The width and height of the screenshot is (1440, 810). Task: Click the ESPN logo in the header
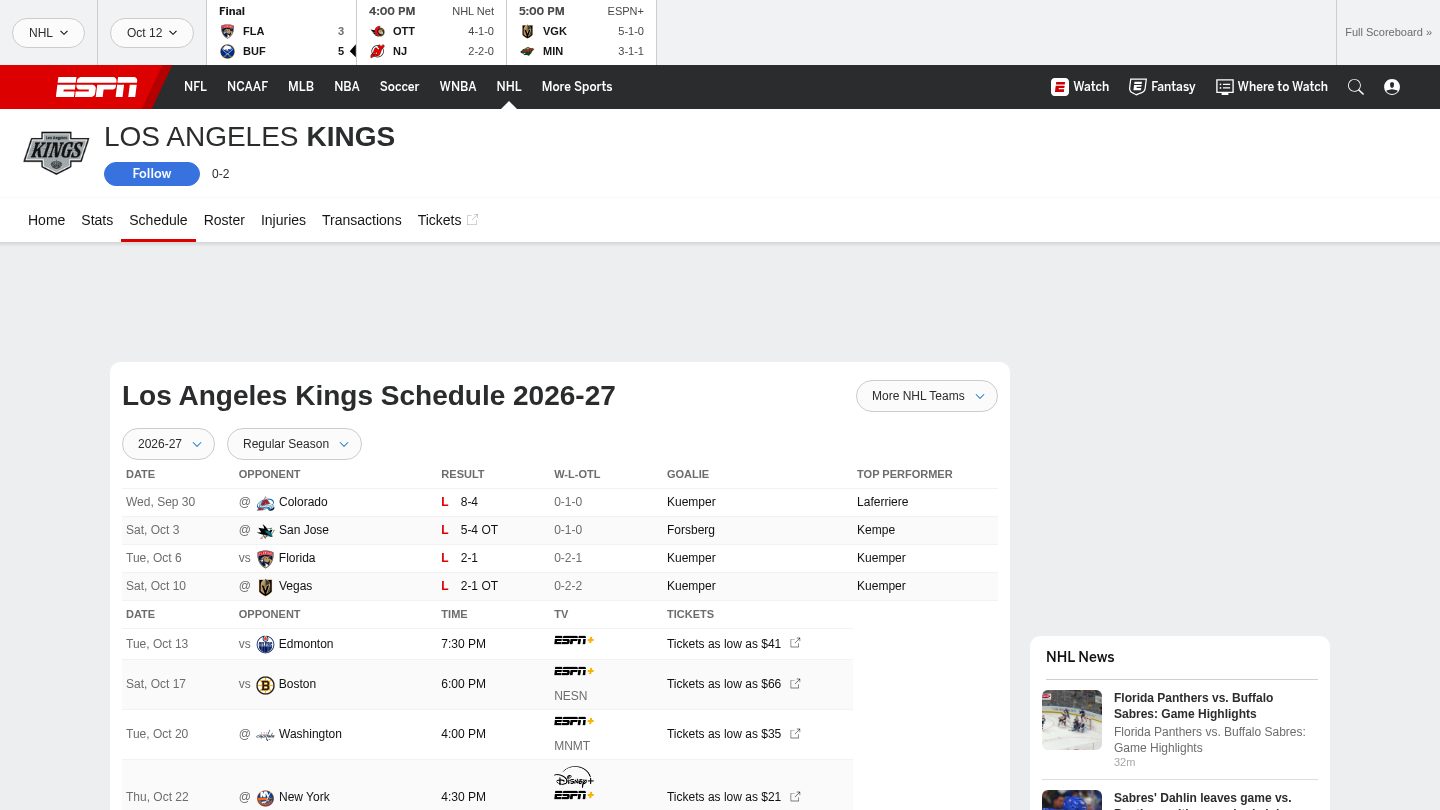(x=96, y=87)
